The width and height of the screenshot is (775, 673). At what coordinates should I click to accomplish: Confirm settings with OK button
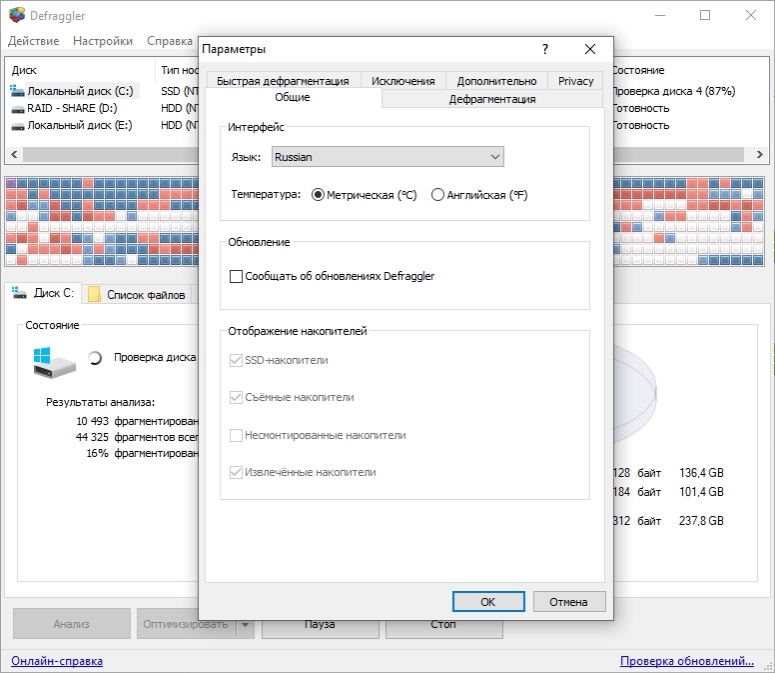point(488,601)
